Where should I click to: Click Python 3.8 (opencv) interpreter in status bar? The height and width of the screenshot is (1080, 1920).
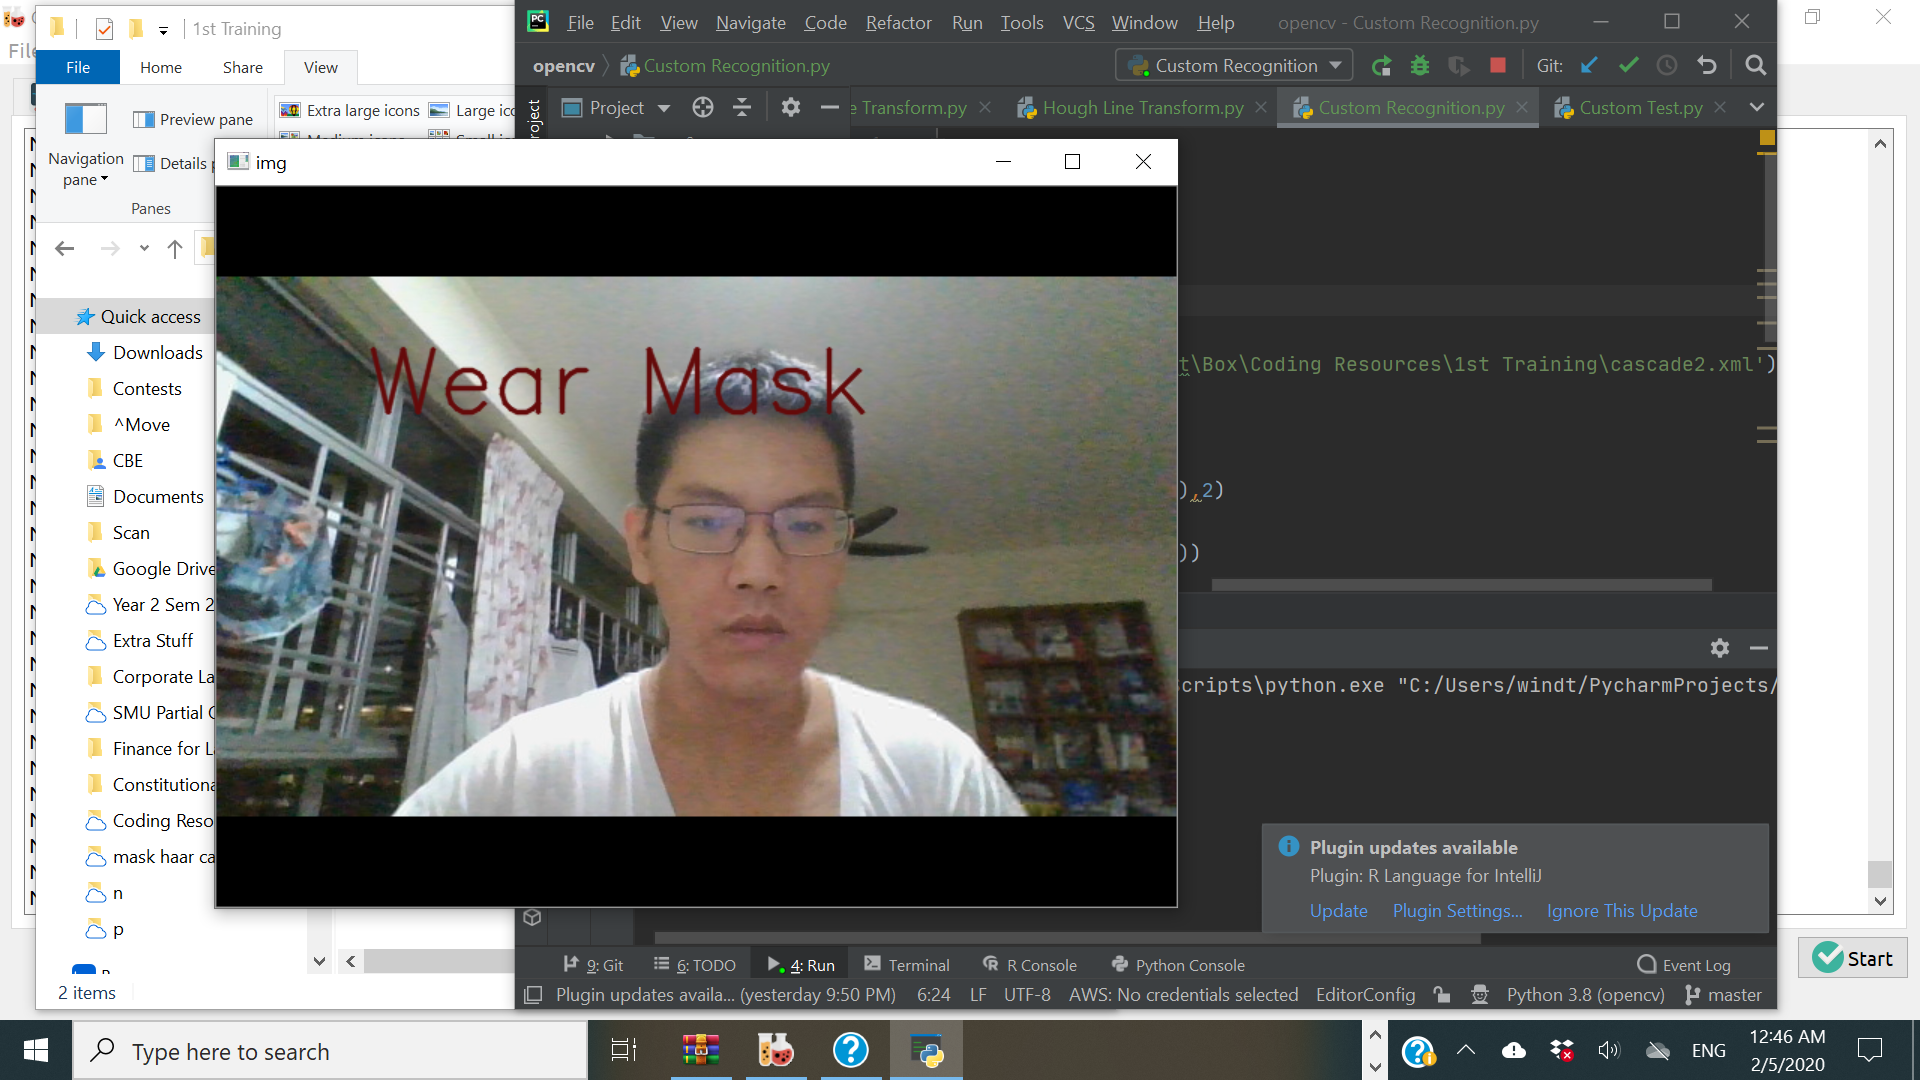[1585, 995]
